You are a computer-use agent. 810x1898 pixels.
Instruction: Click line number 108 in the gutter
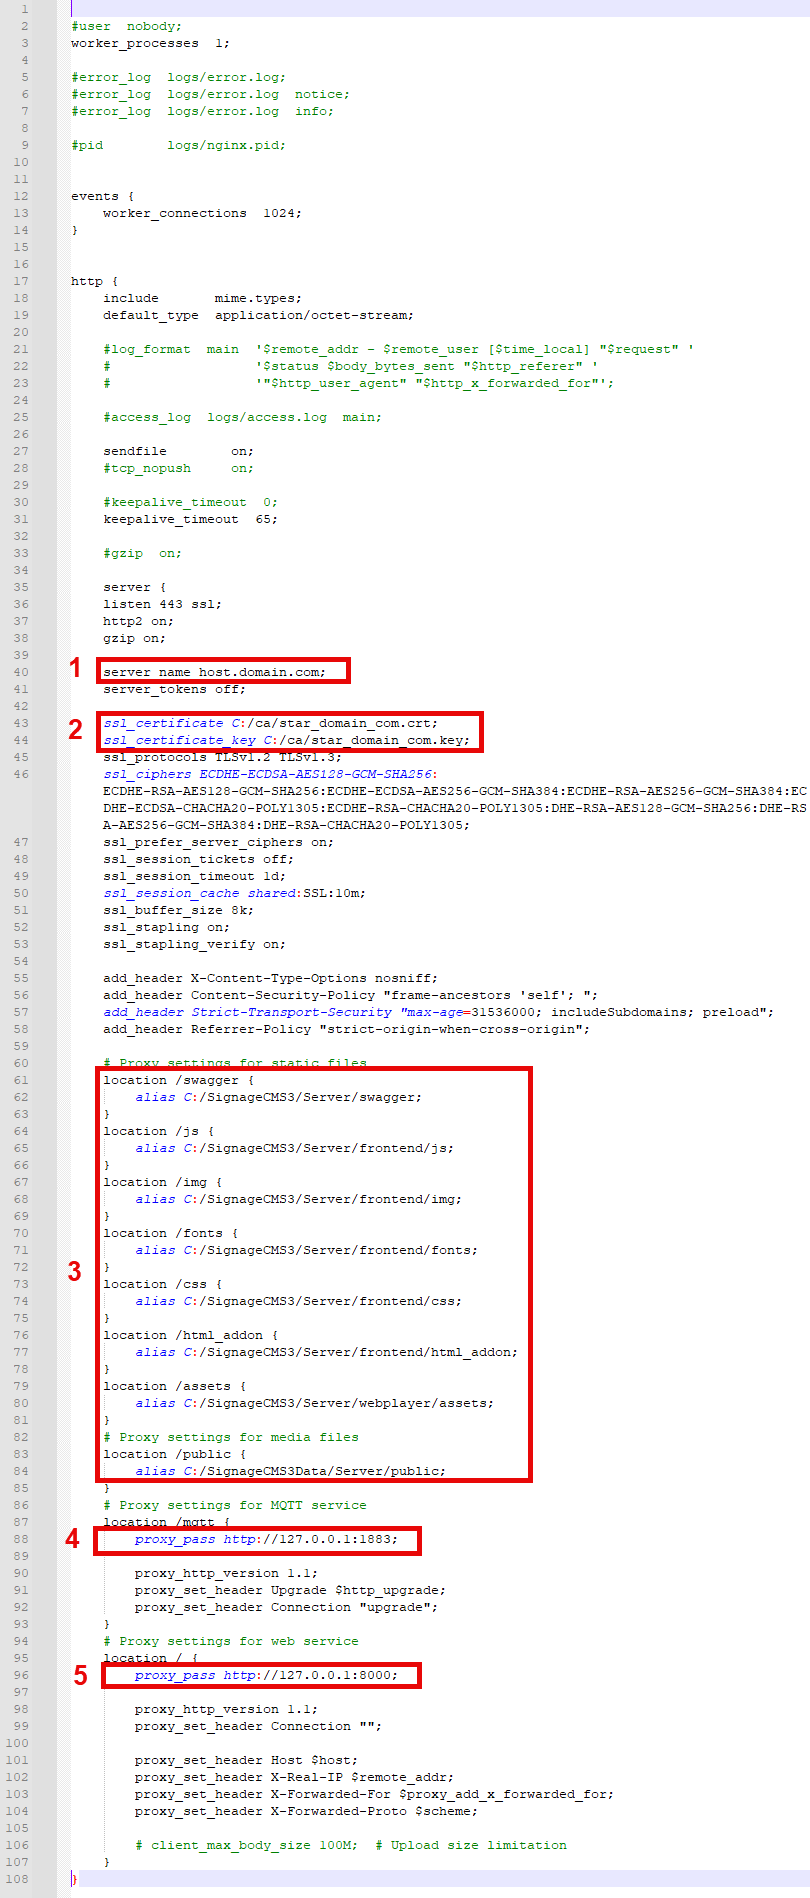(17, 1879)
